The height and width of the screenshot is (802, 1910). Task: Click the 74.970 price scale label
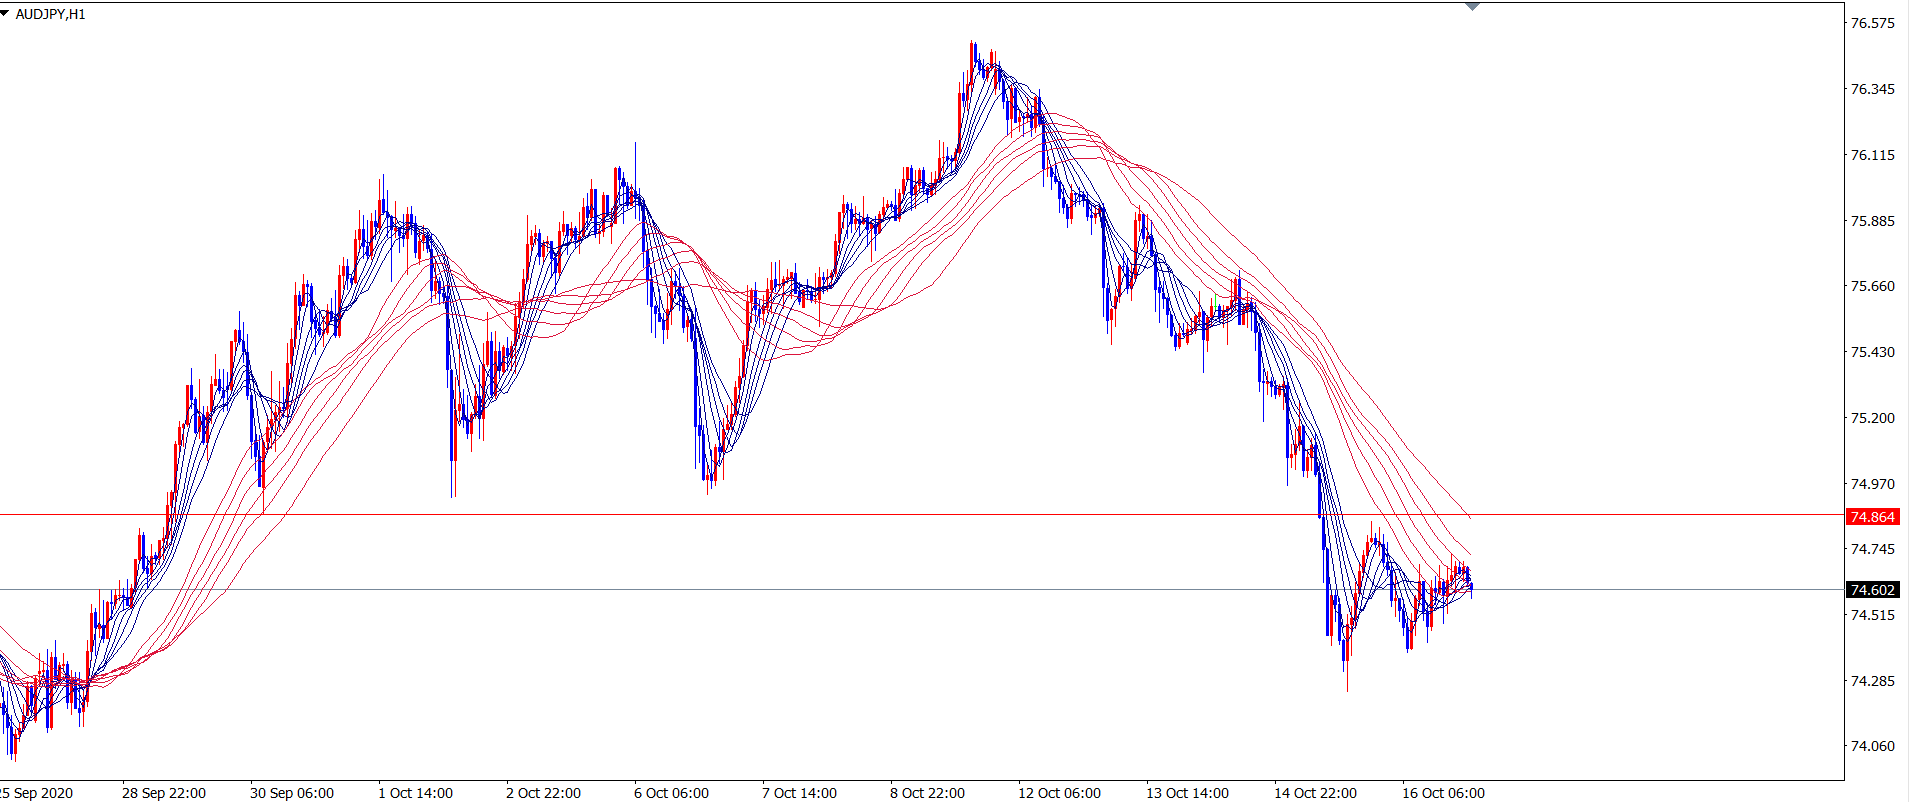(x=1872, y=484)
